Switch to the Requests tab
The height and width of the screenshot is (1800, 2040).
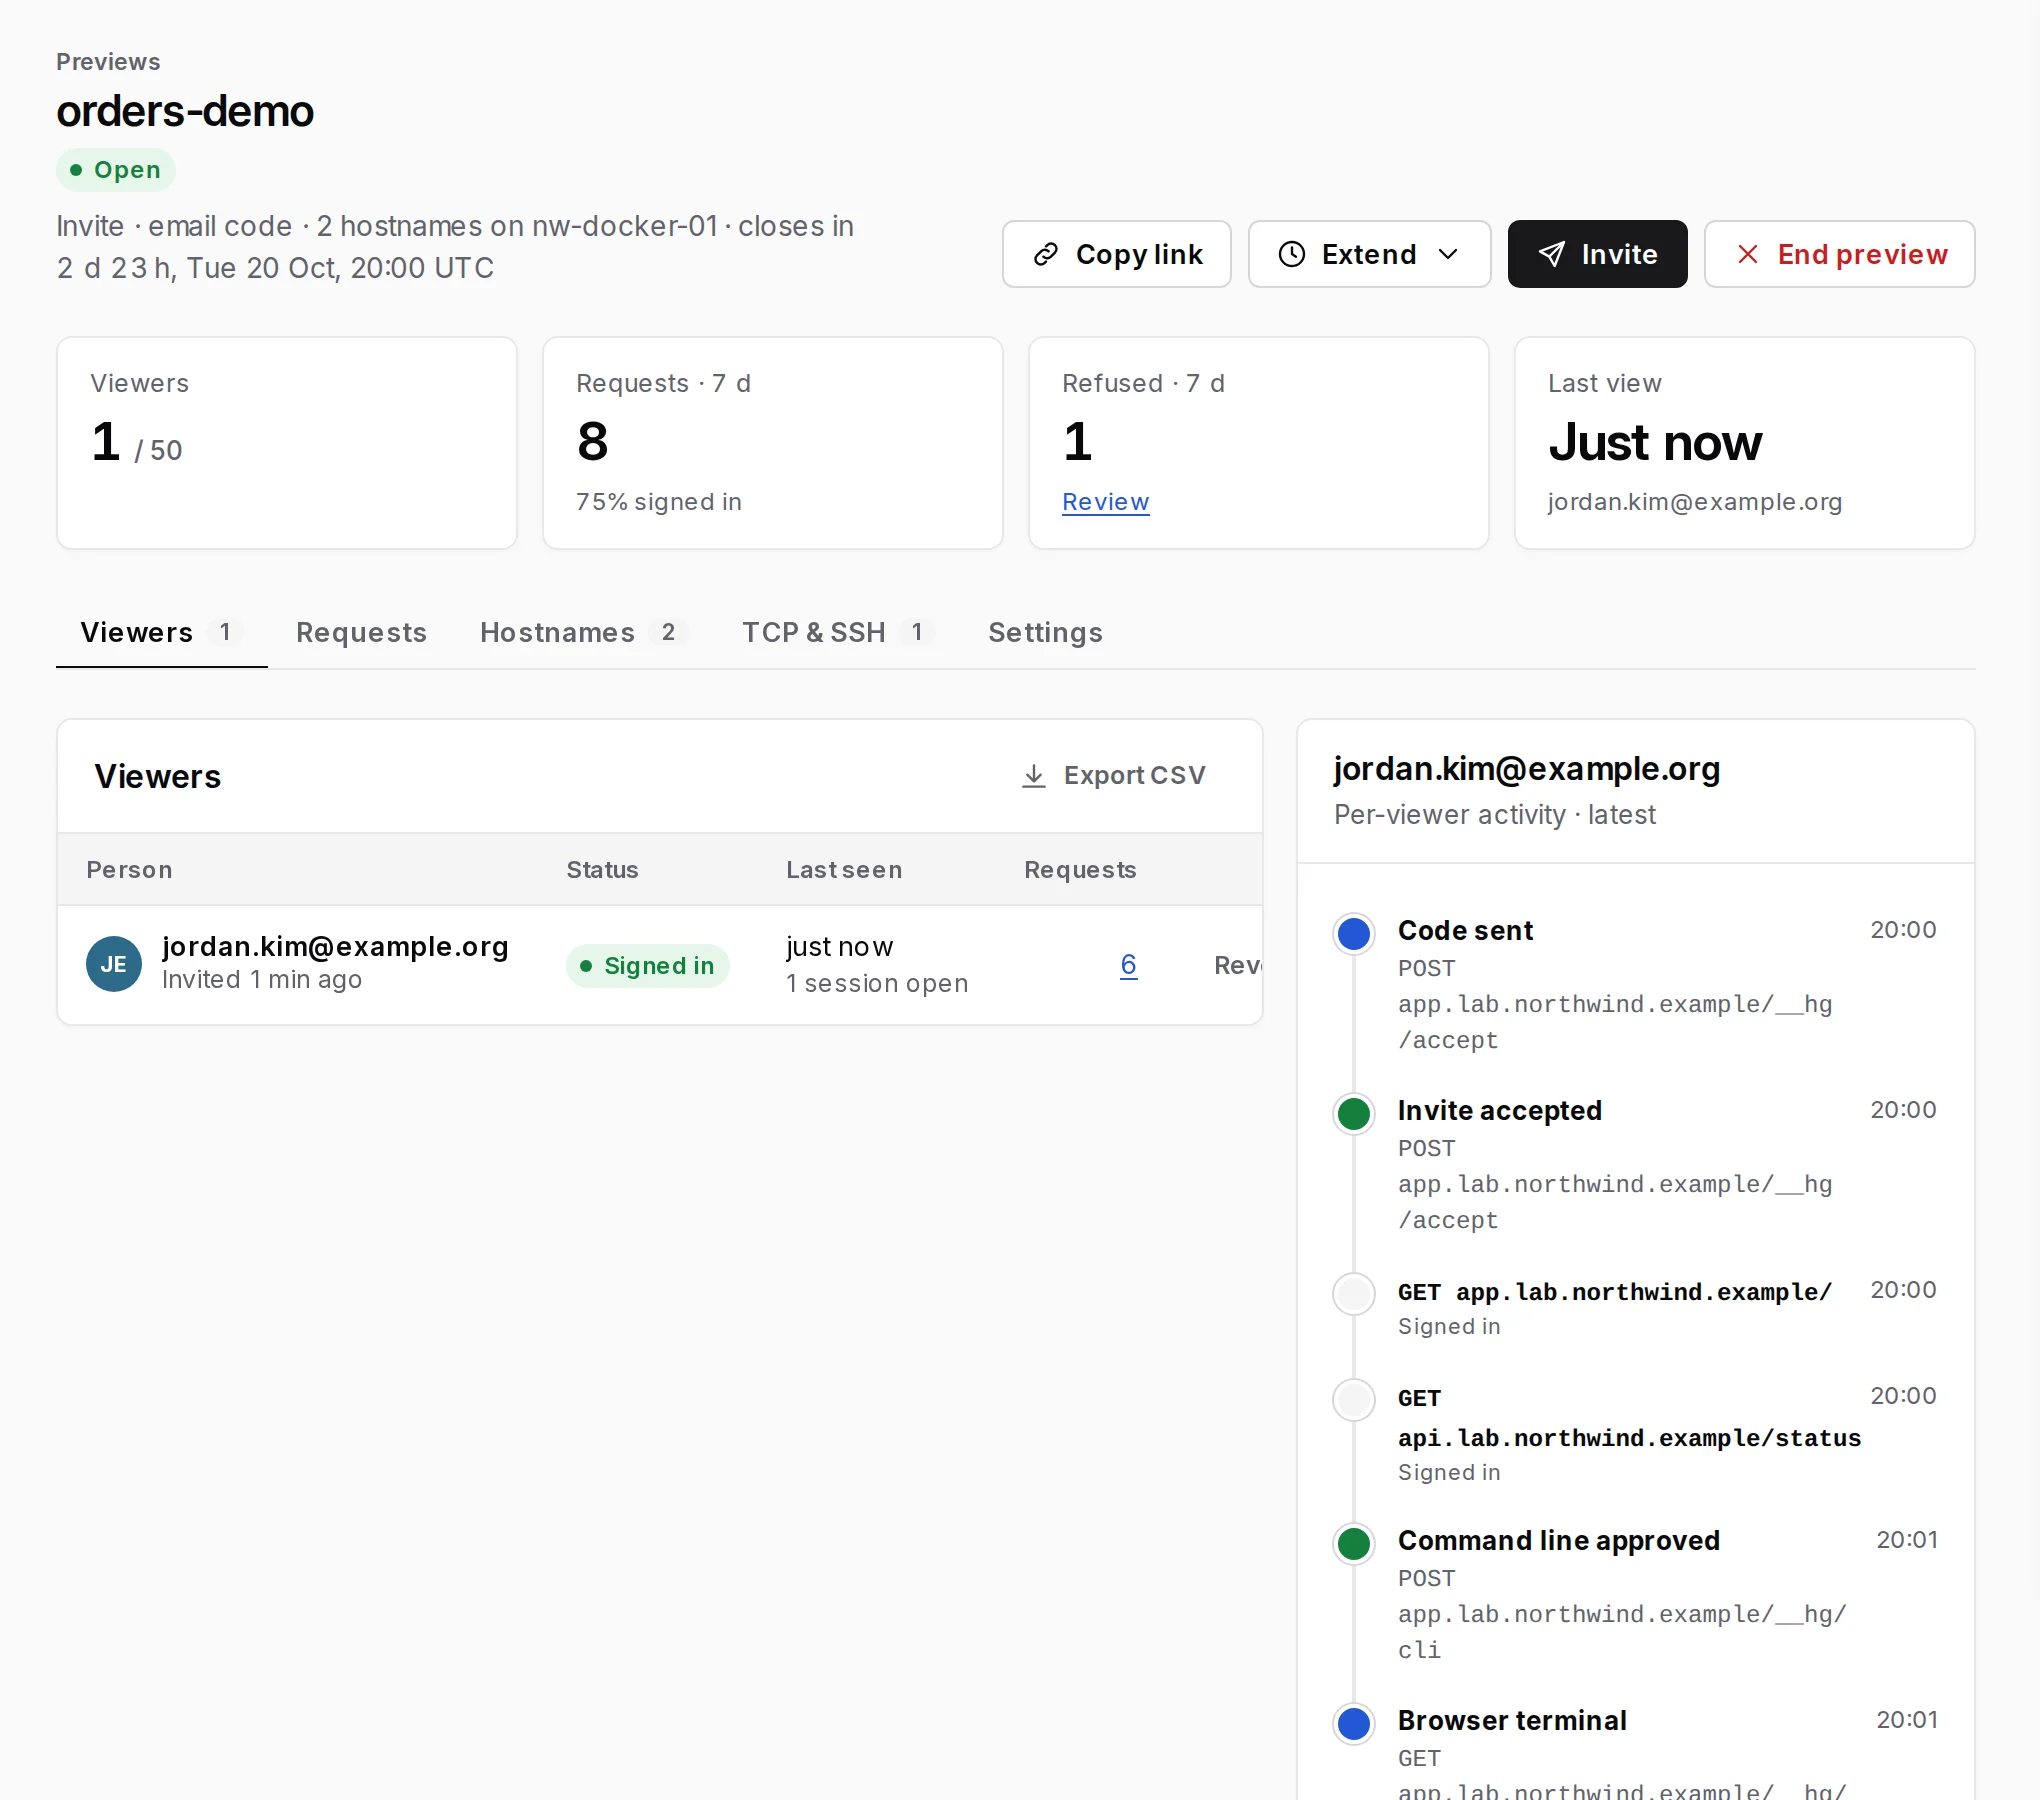361,632
